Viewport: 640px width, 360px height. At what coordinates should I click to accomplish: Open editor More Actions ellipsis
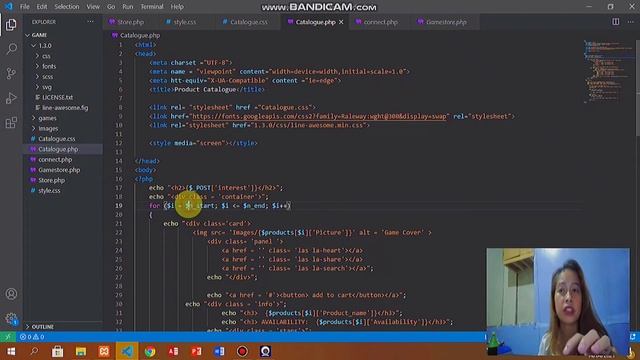pos(630,22)
